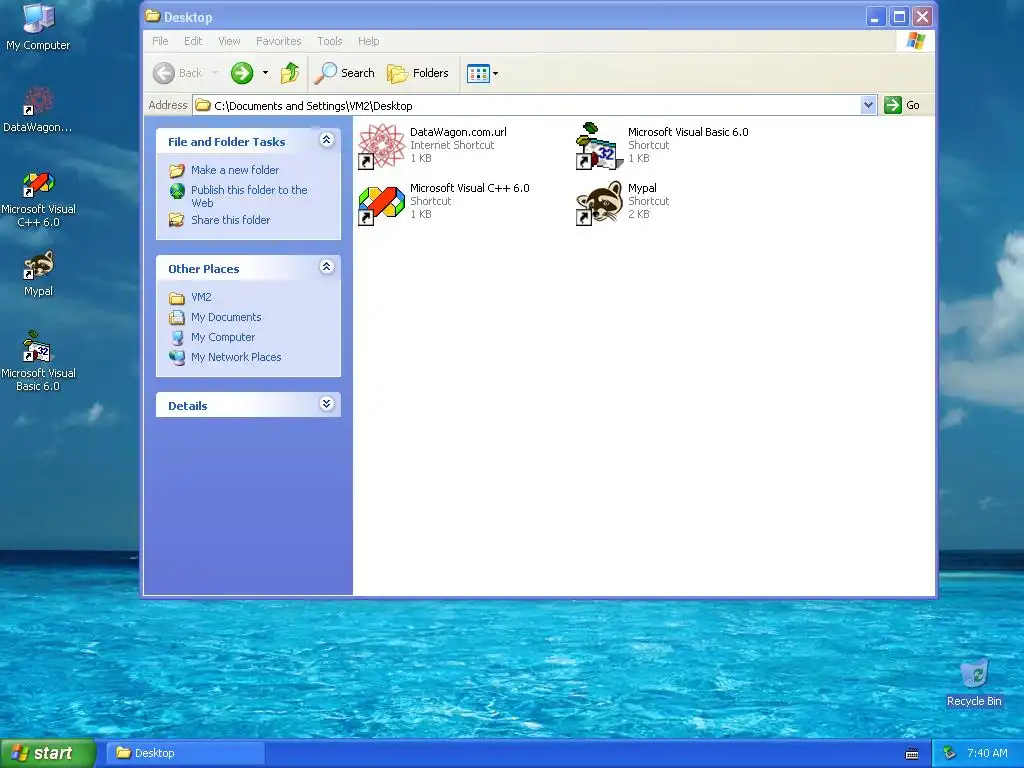Open the Forward history dropdown arrow
The height and width of the screenshot is (768, 1024).
click(x=265, y=73)
